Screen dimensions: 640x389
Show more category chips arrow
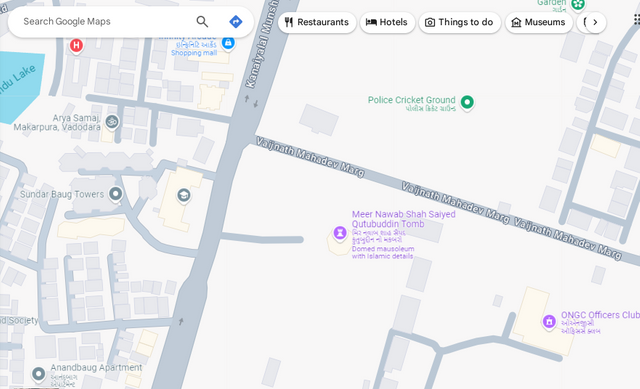595,22
